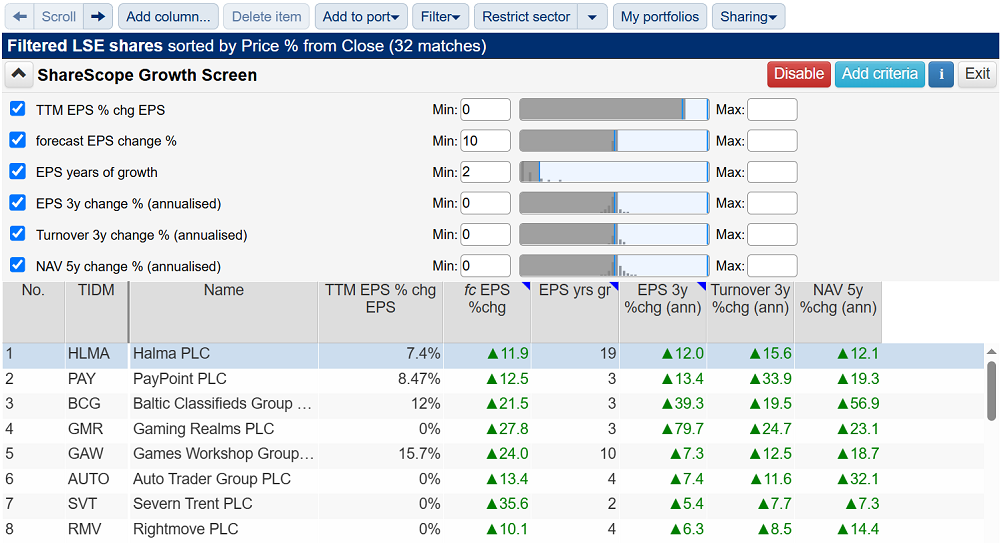The image size is (1000, 543).
Task: Click the table vertical scrollbar thumb
Action: (x=991, y=391)
